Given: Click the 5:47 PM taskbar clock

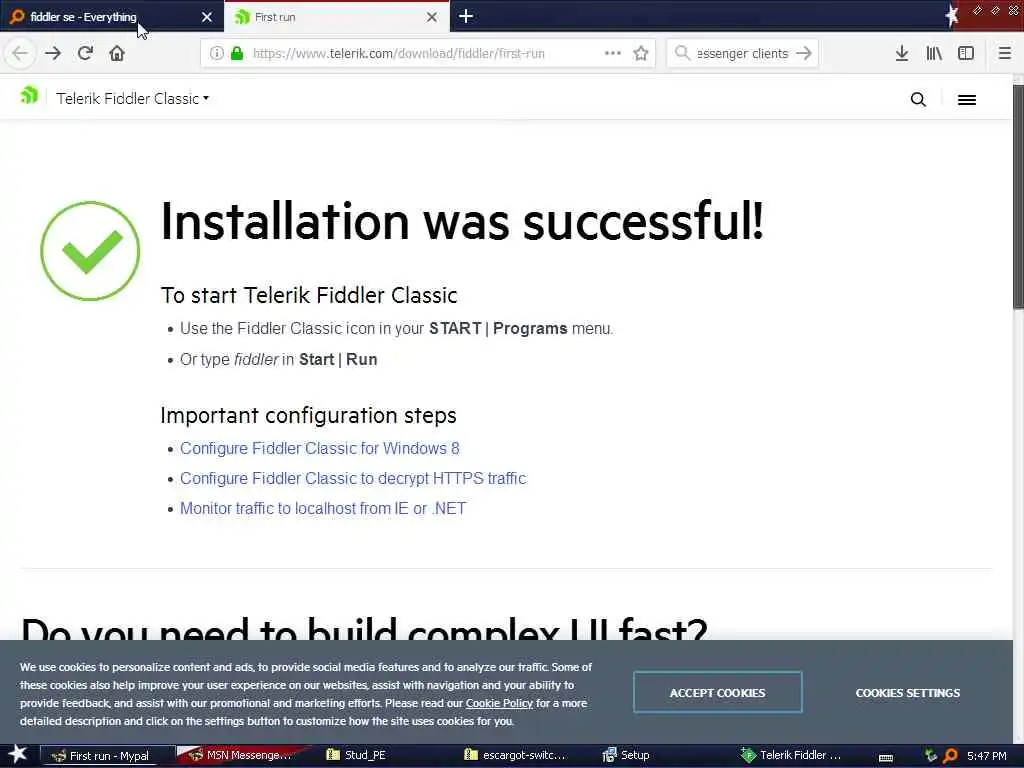Looking at the screenshot, I should click(986, 756).
